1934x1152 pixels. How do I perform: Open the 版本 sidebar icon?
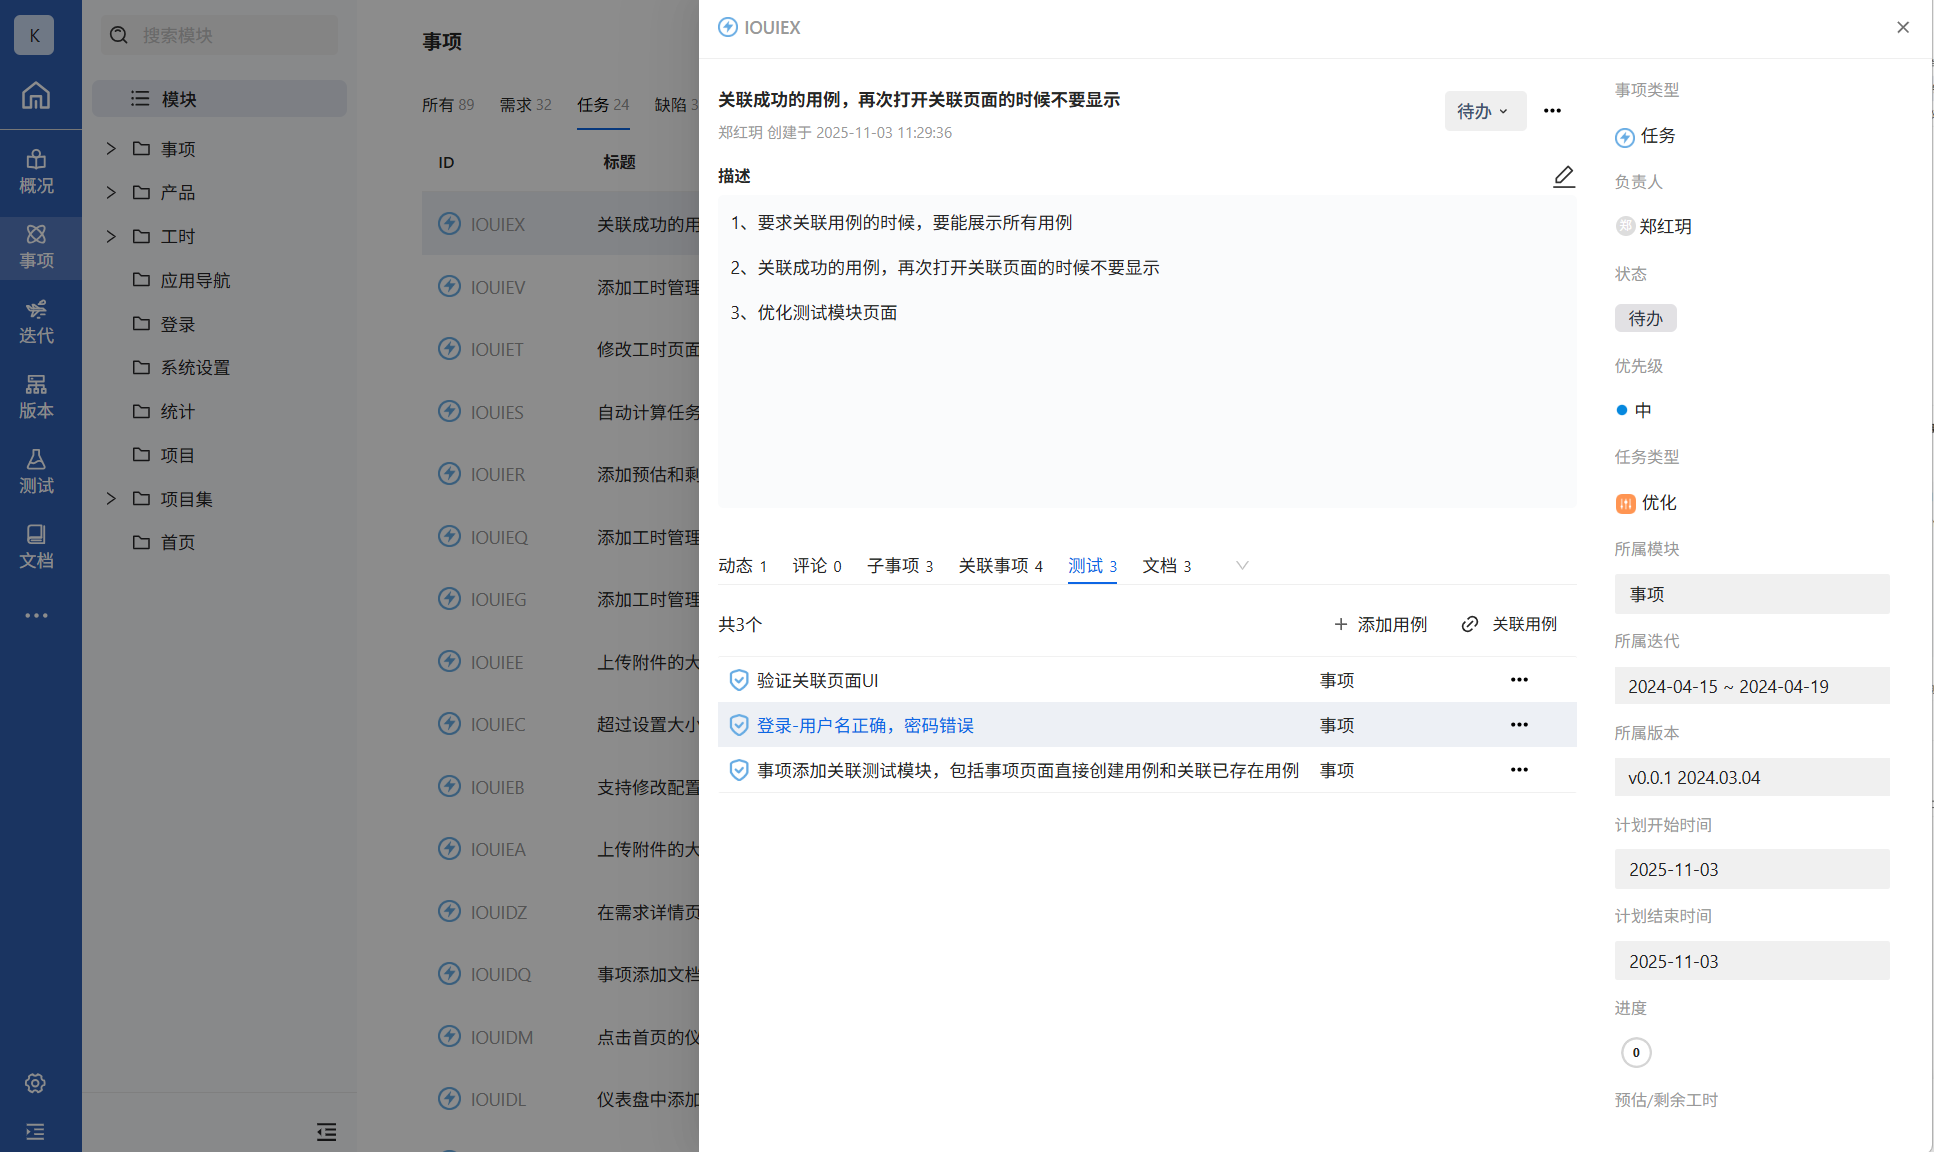click(x=36, y=396)
